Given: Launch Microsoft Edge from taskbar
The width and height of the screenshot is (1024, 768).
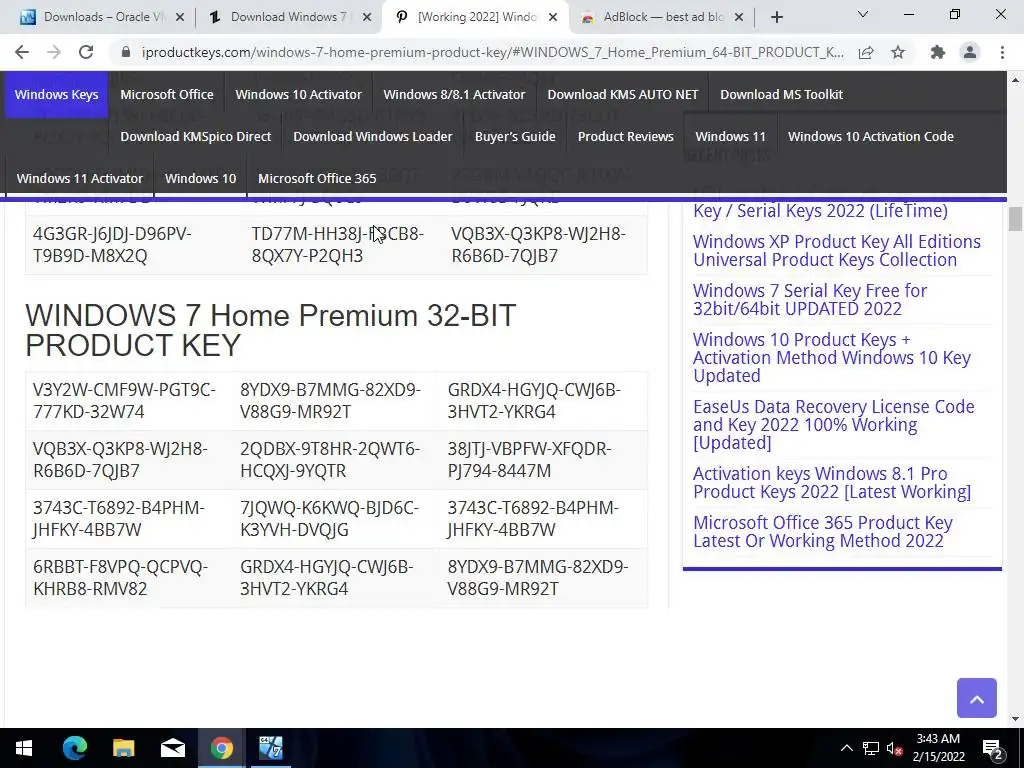Looking at the screenshot, I should pyautogui.click(x=74, y=748).
